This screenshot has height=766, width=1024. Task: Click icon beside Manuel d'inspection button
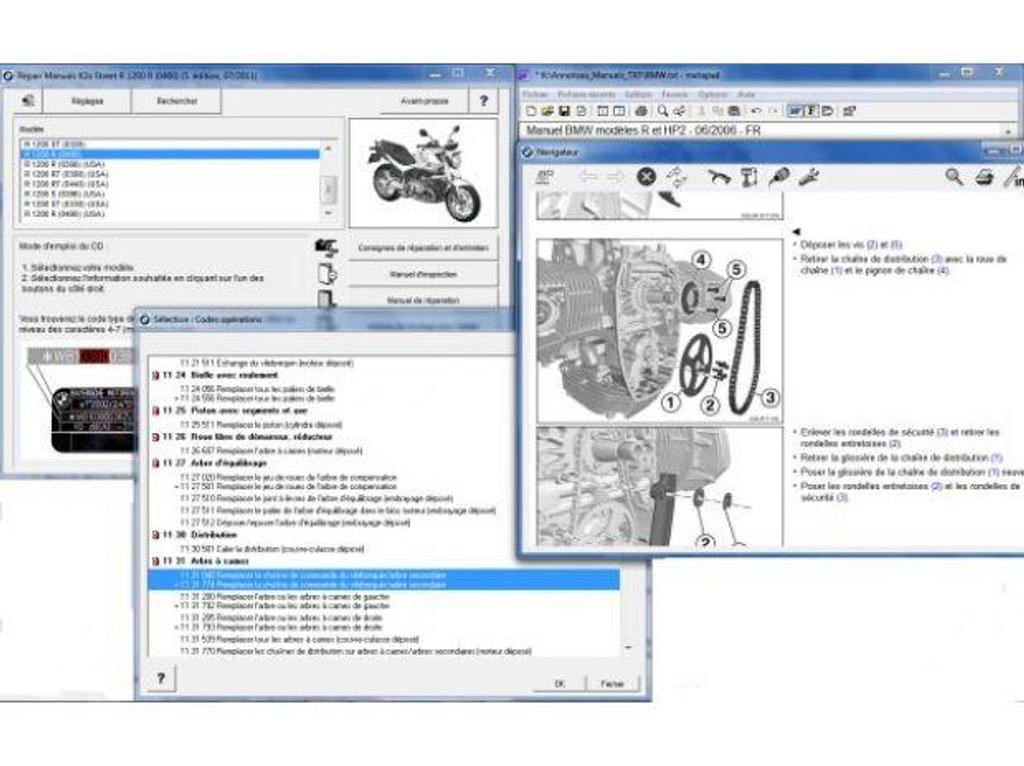[327, 274]
